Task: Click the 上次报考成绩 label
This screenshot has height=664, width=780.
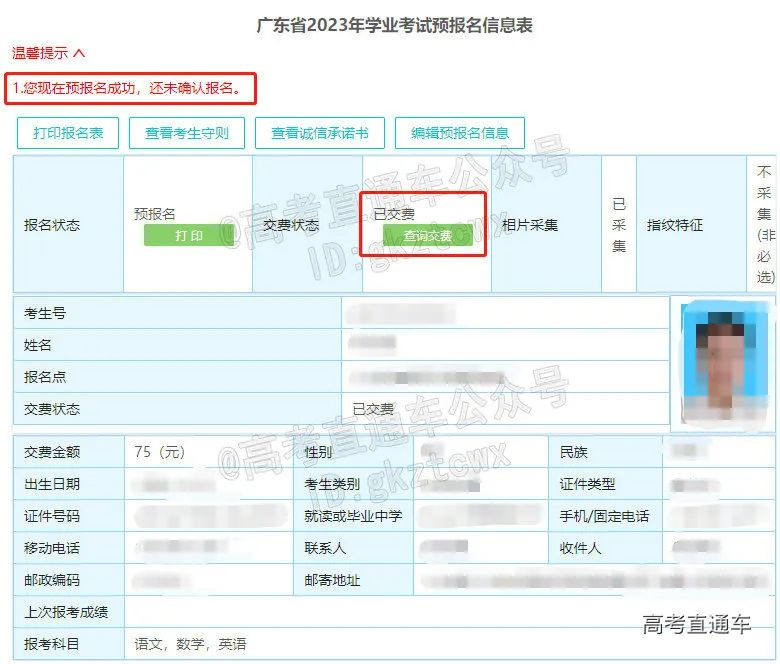Action: pos(66,612)
